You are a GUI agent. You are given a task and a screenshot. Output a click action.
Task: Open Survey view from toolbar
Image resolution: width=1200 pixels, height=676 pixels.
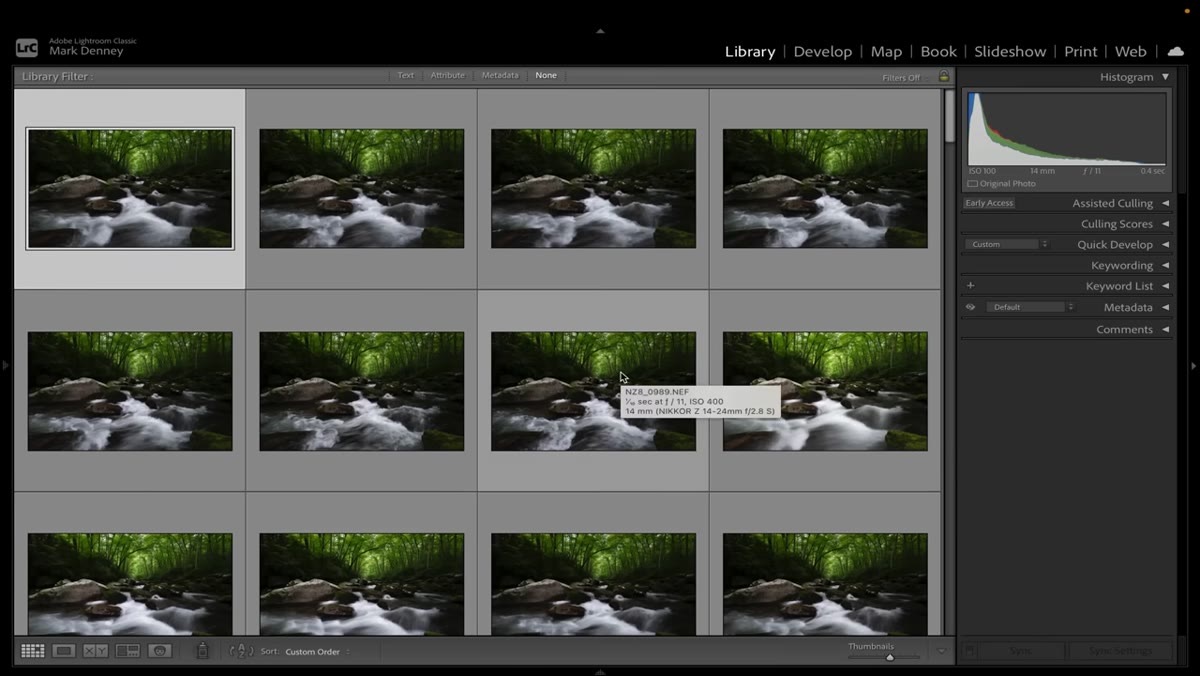click(x=127, y=651)
